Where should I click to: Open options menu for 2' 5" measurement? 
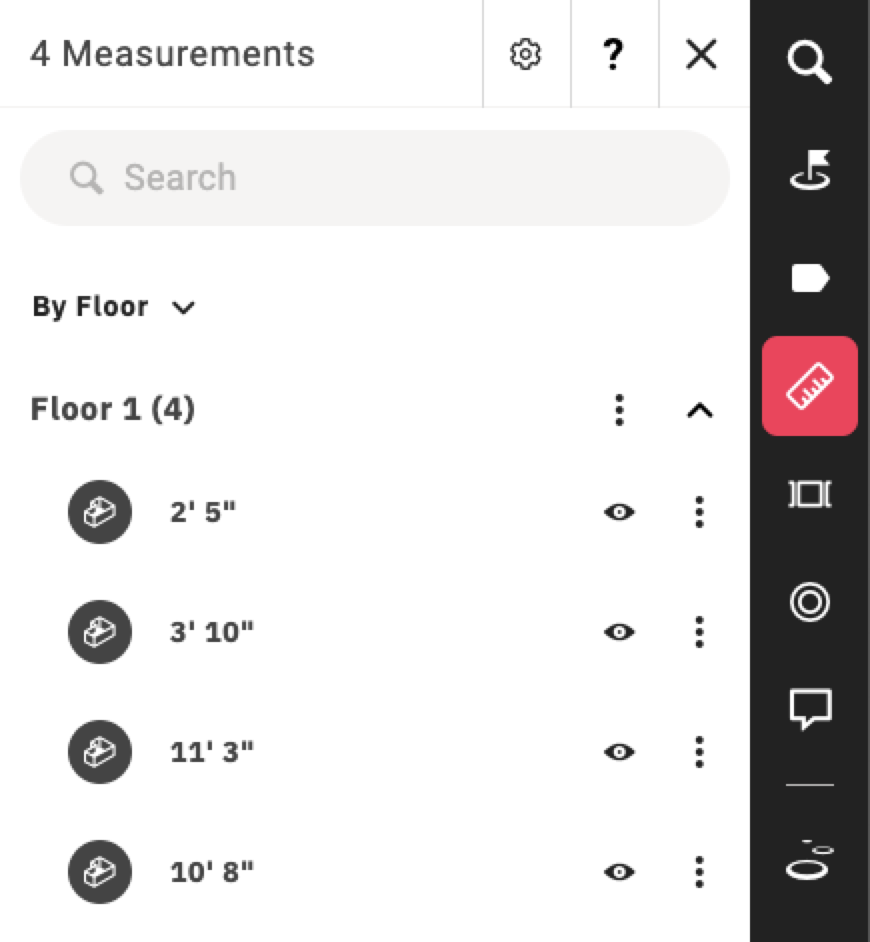[x=699, y=512]
